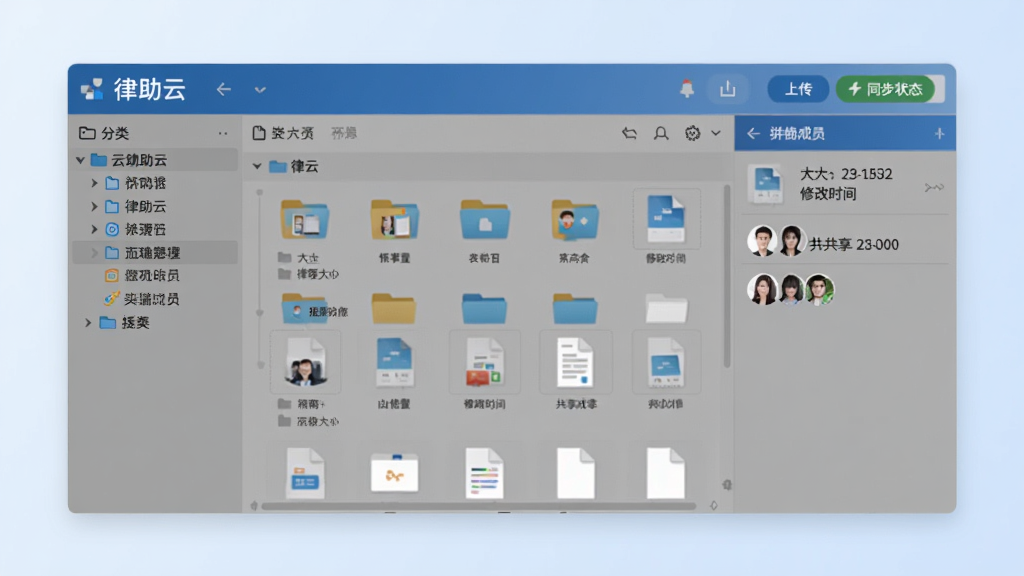1024x576 pixels.
Task: Click the top dot on the grid's timeline line
Action: pyautogui.click(x=260, y=193)
